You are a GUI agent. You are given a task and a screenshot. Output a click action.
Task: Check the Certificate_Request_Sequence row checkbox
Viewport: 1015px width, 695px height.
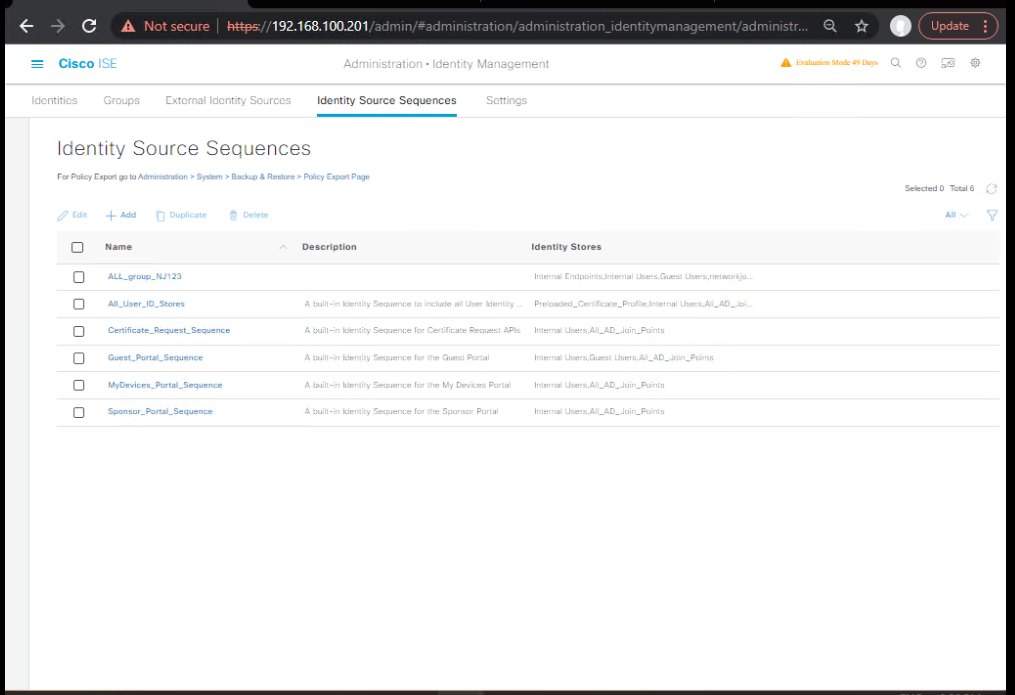click(x=78, y=331)
